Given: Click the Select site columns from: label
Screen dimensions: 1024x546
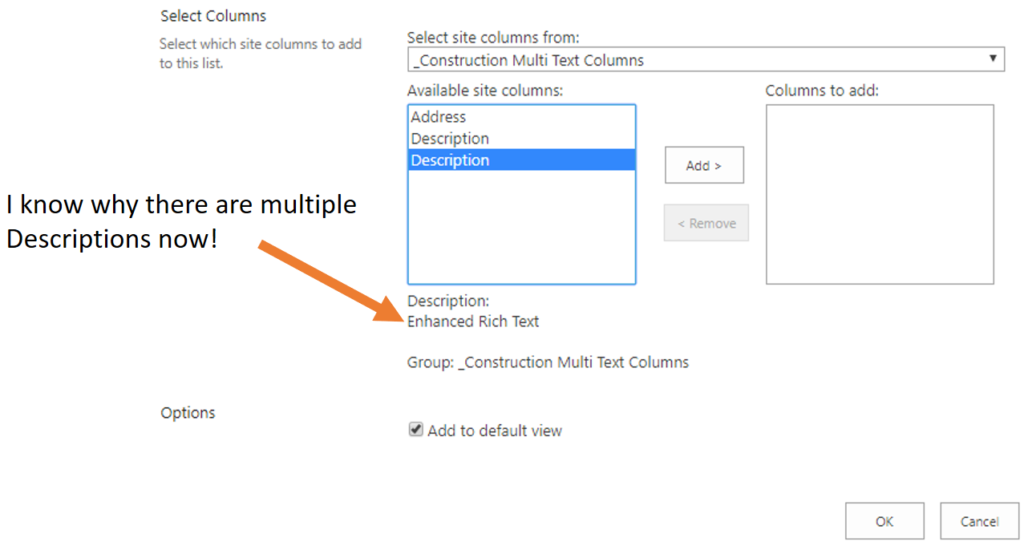Looking at the screenshot, I should [x=493, y=37].
